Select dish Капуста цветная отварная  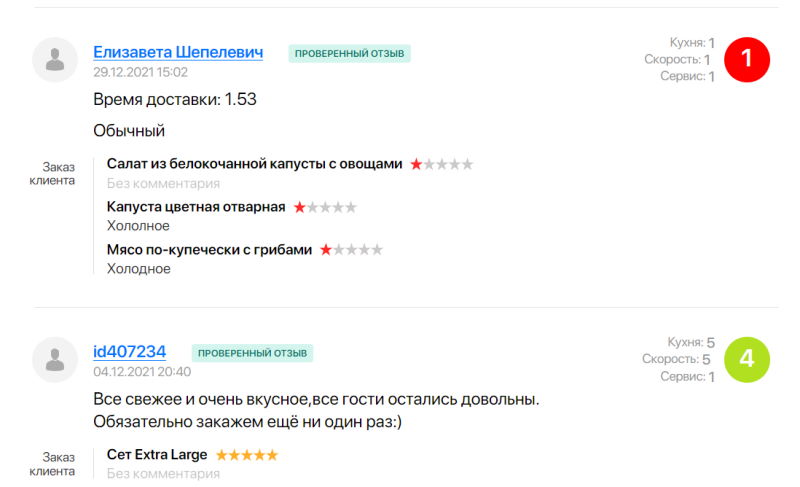(196, 207)
